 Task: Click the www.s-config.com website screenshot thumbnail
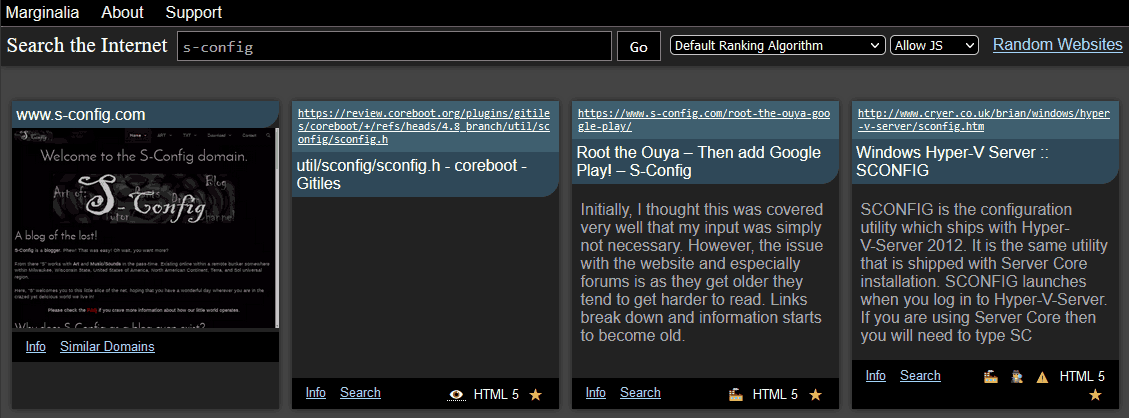[144, 229]
